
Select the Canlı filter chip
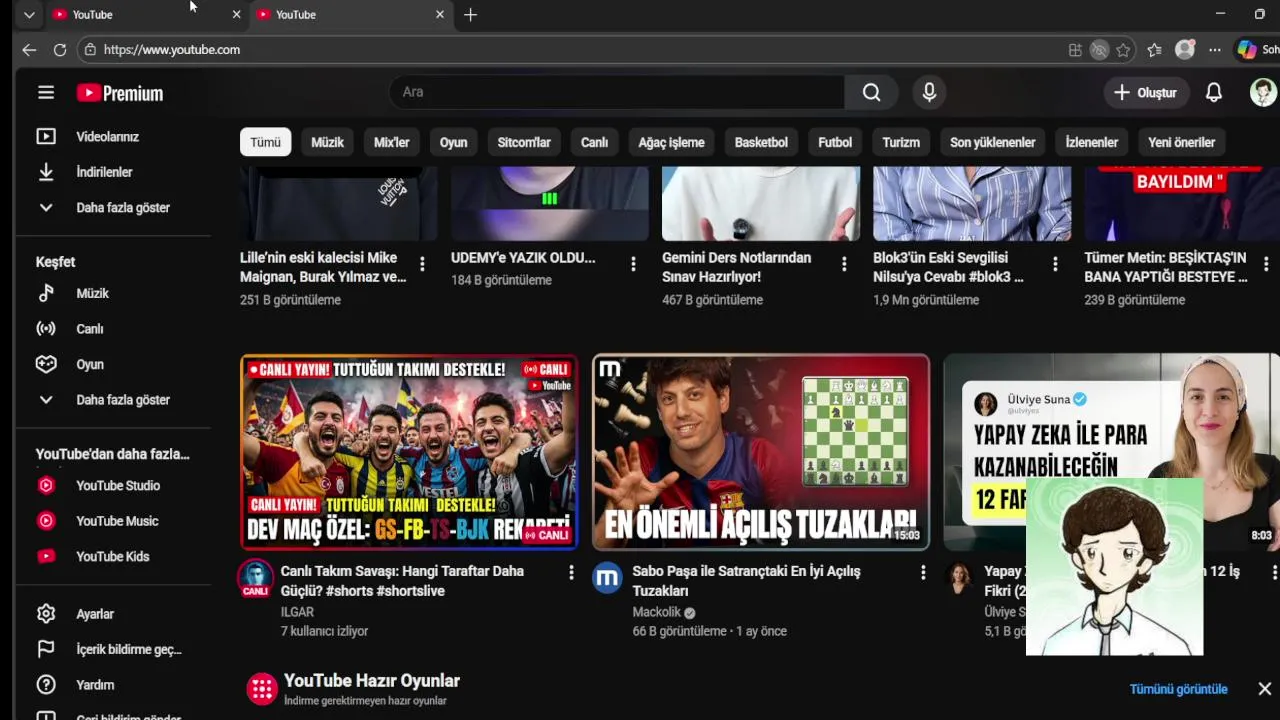594,142
